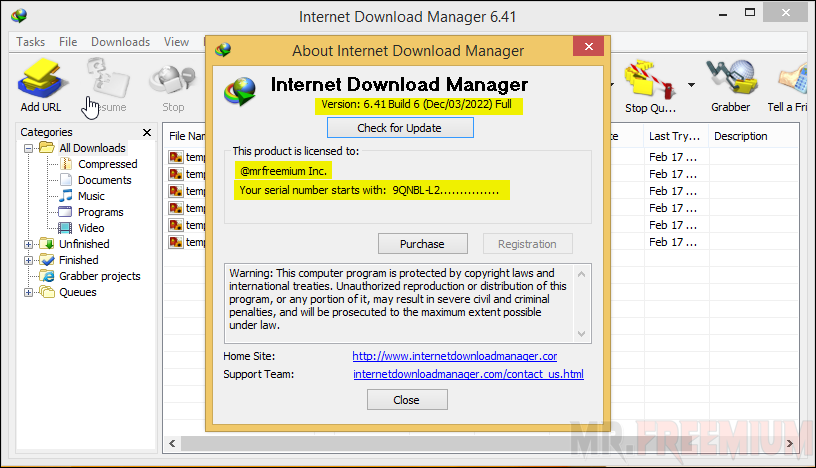Screen dimensions: 816x468
Task: Click first file icon in download list
Action: point(176,157)
